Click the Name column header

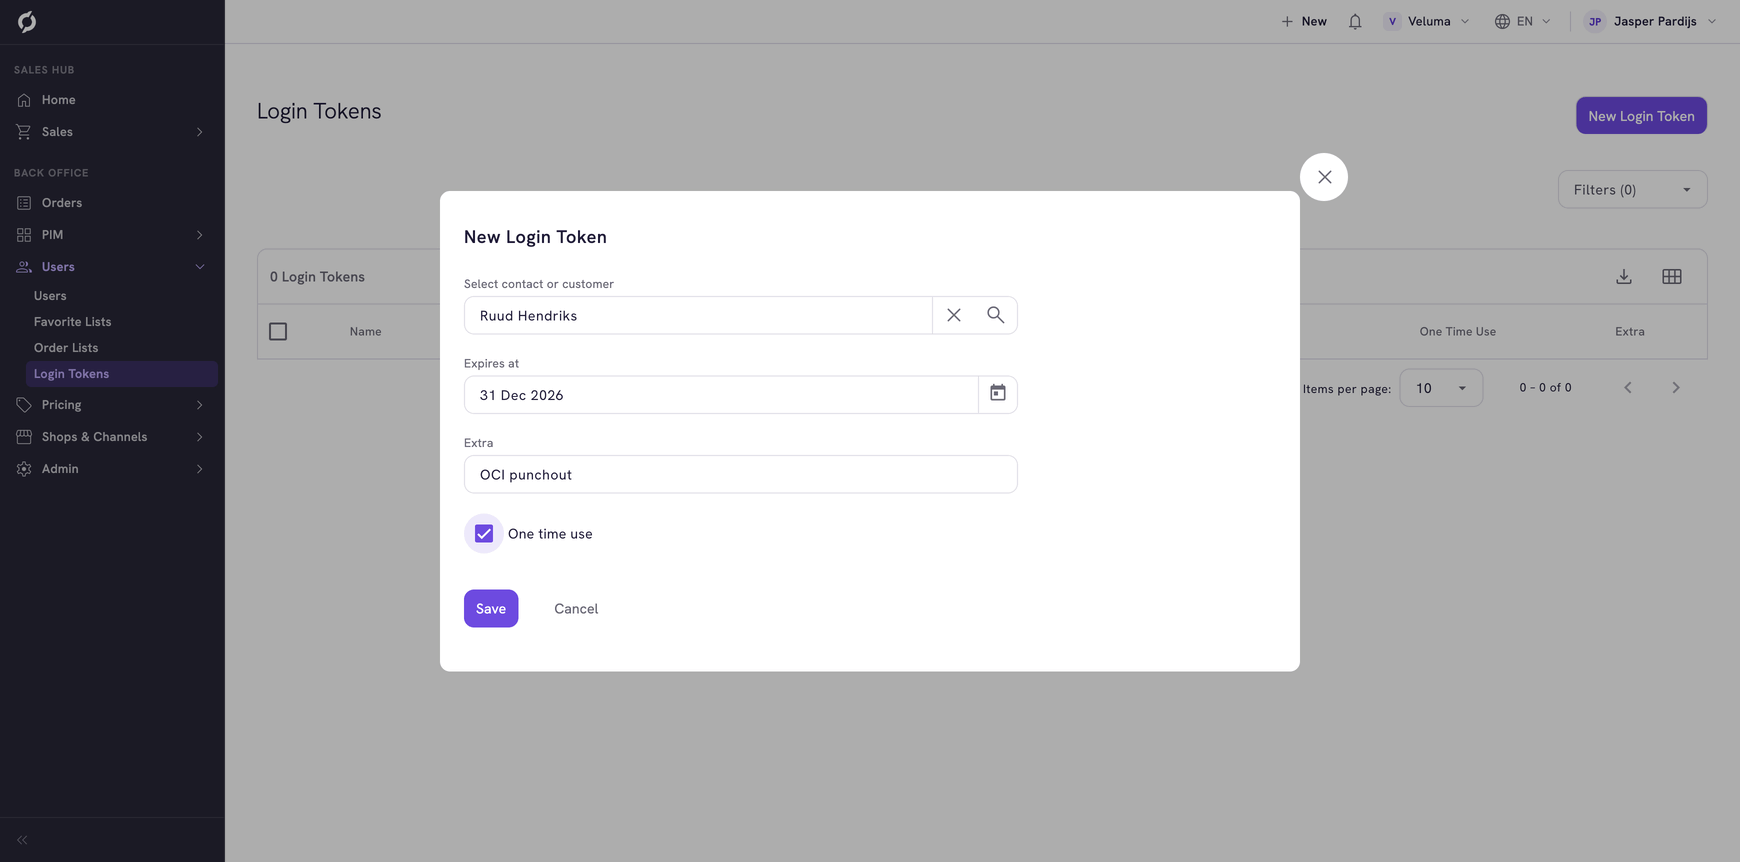365,332
